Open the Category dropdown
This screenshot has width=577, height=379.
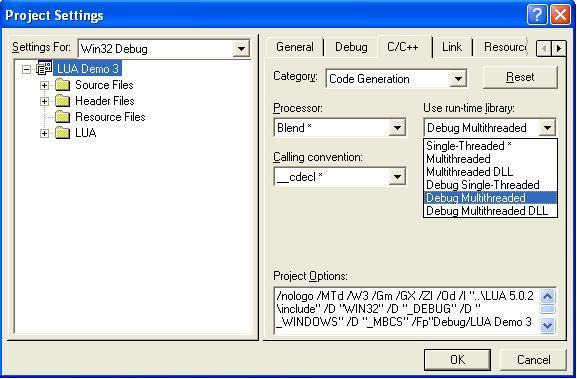[458, 79]
